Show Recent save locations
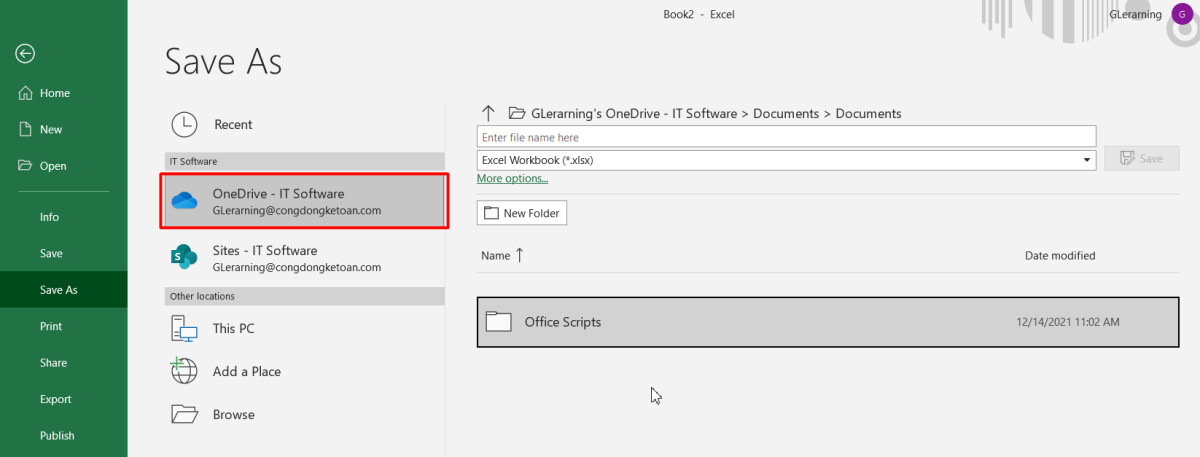The image size is (1200, 457). pos(304,124)
